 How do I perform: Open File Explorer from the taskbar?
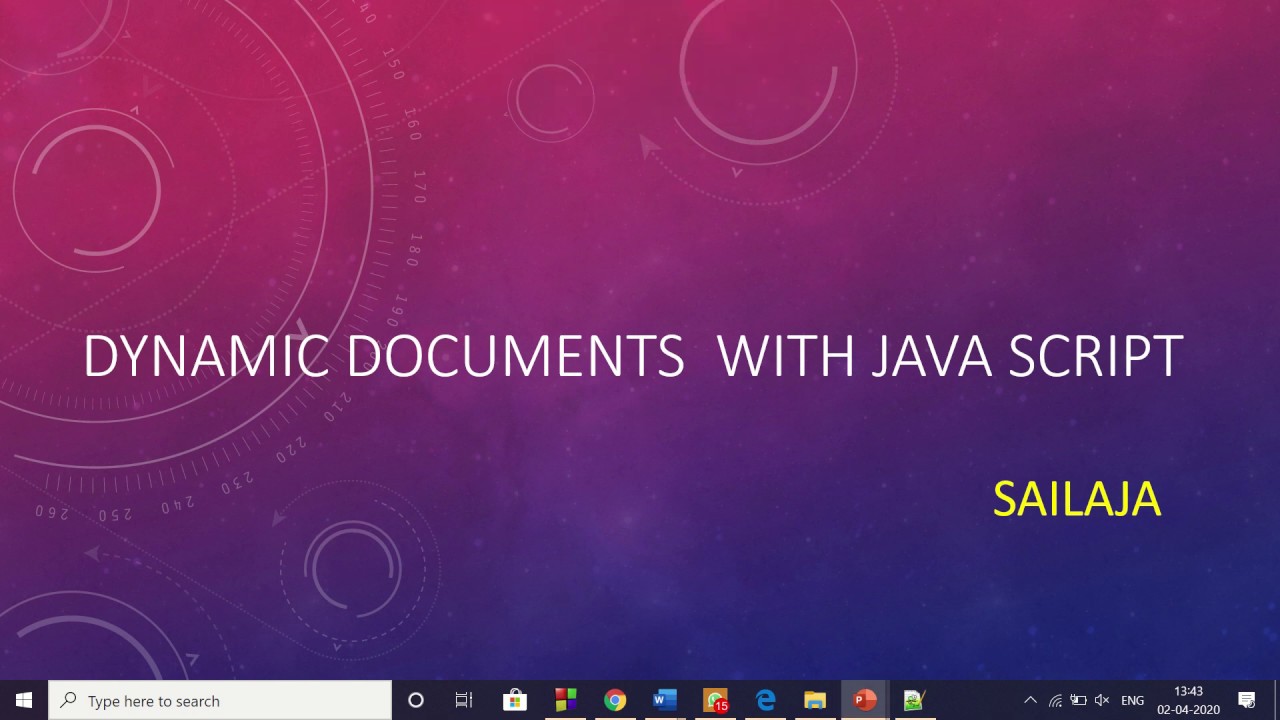[x=815, y=700]
